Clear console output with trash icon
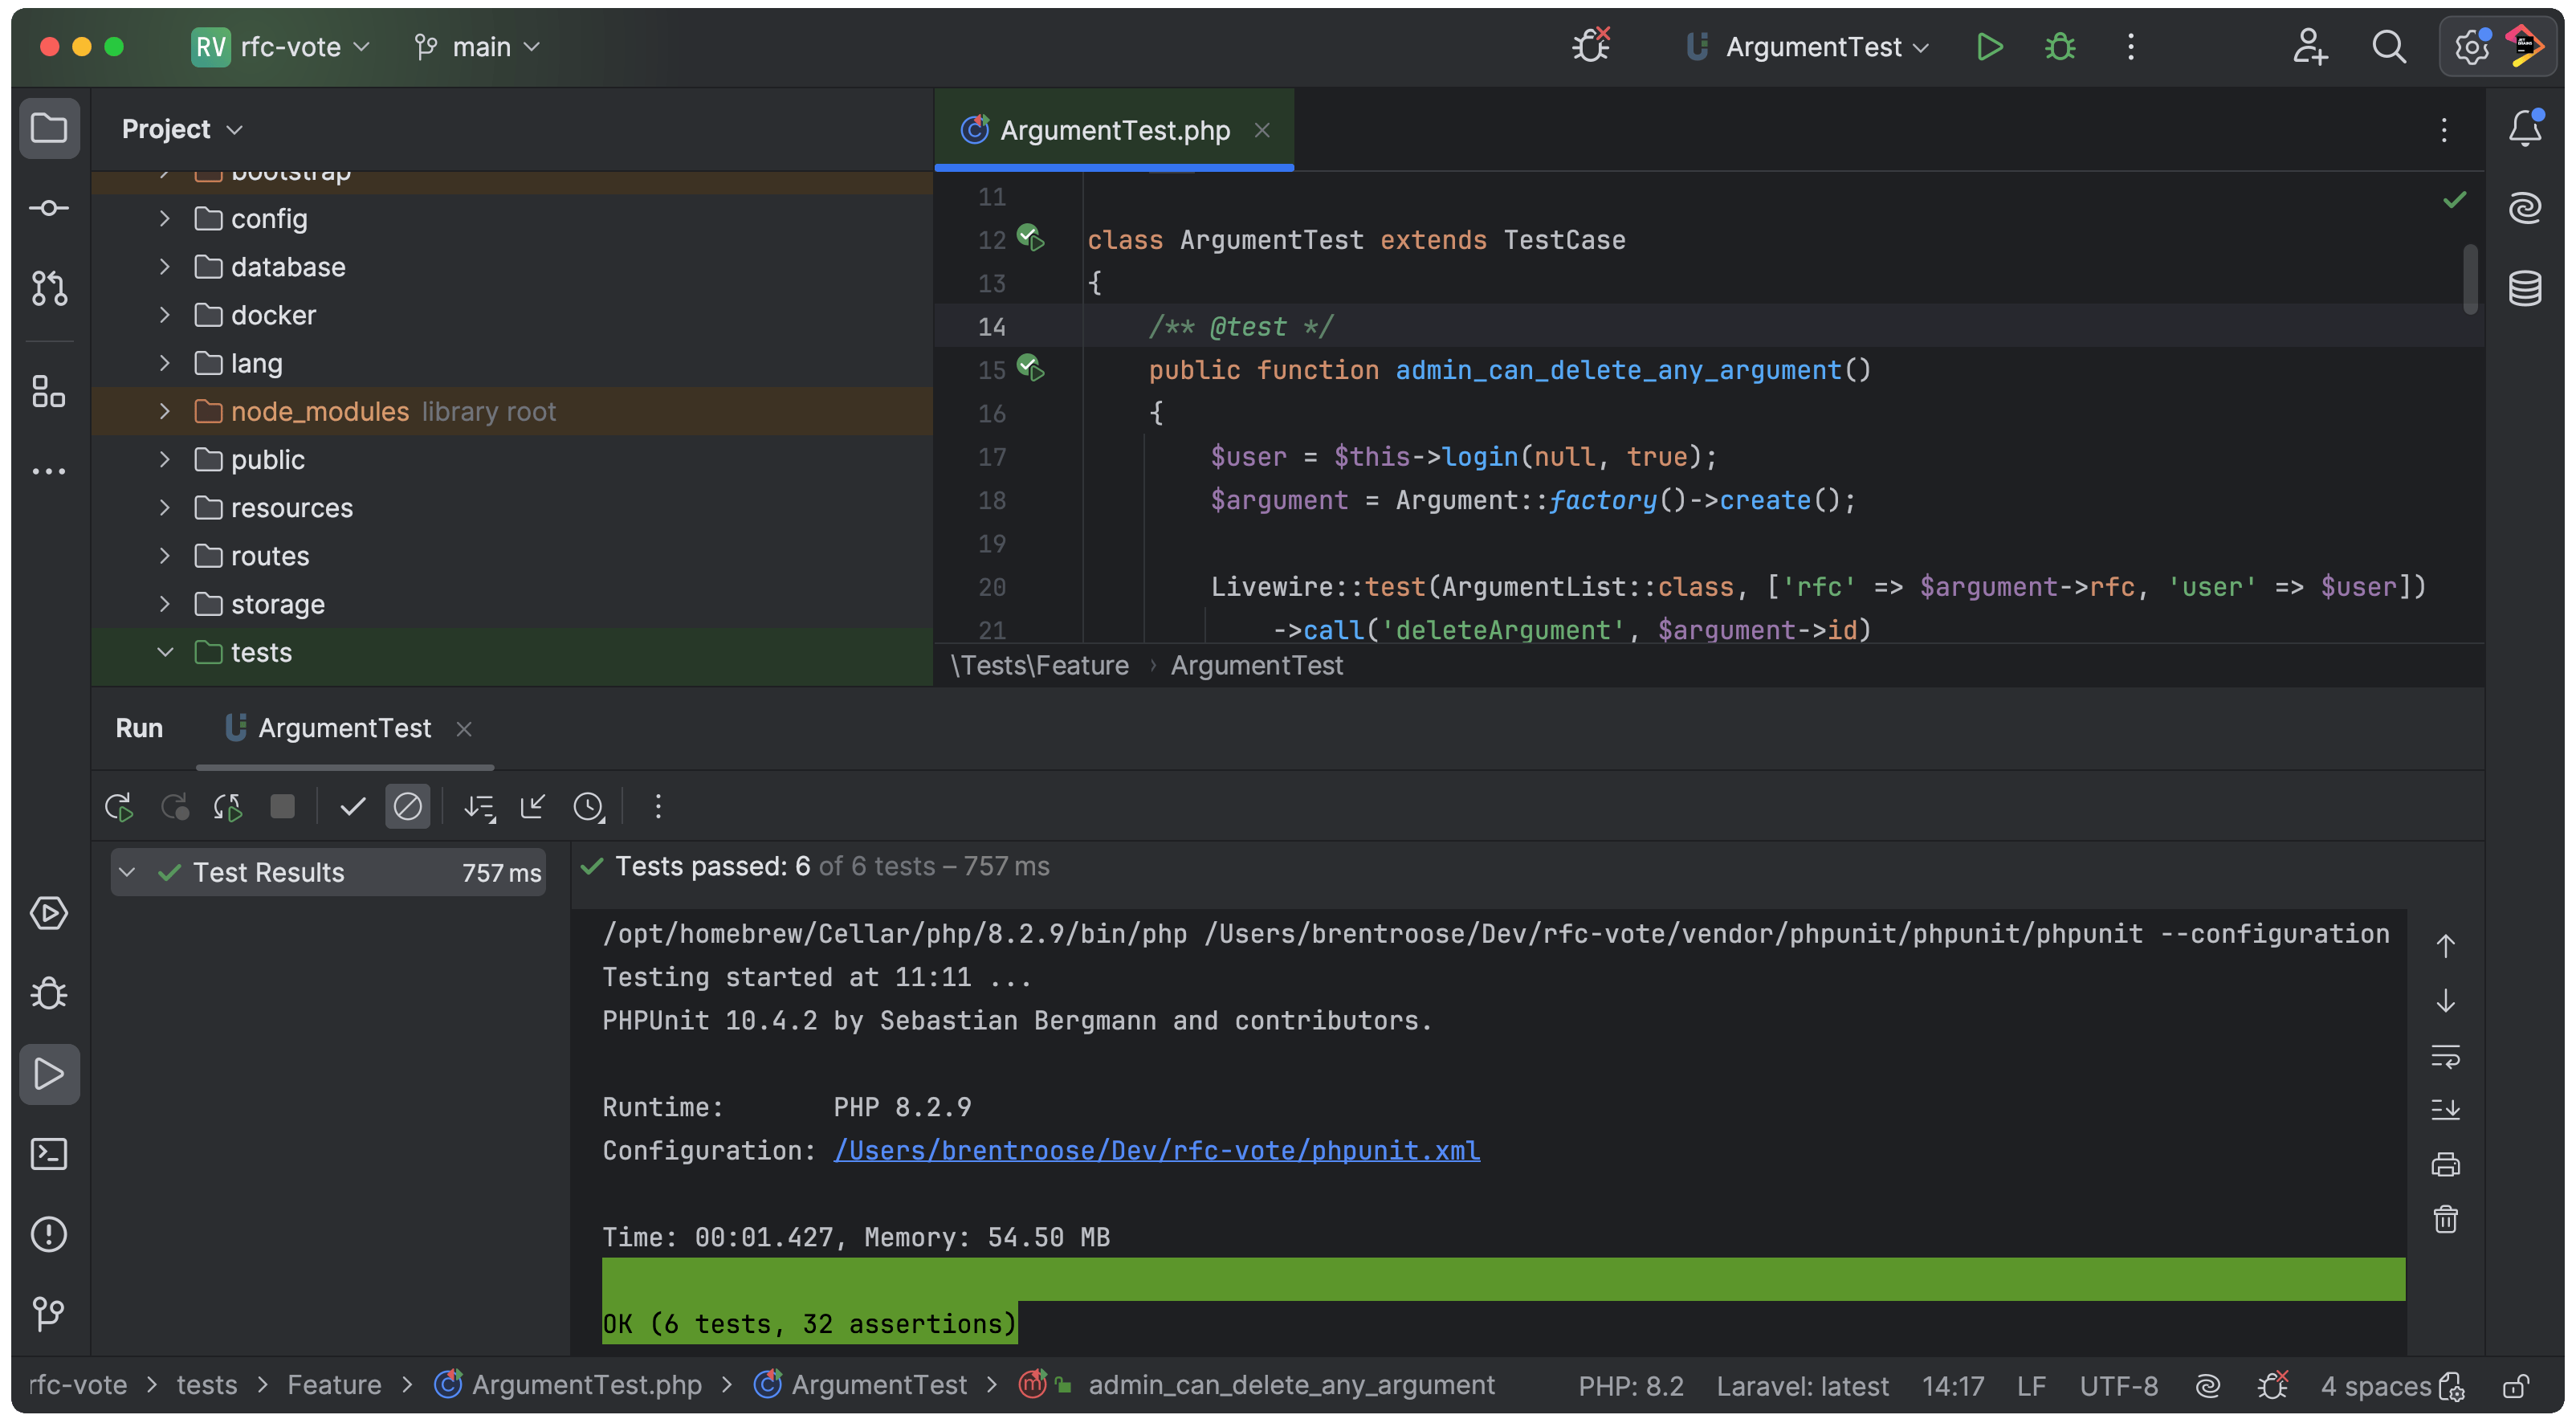 pos(2445,1219)
